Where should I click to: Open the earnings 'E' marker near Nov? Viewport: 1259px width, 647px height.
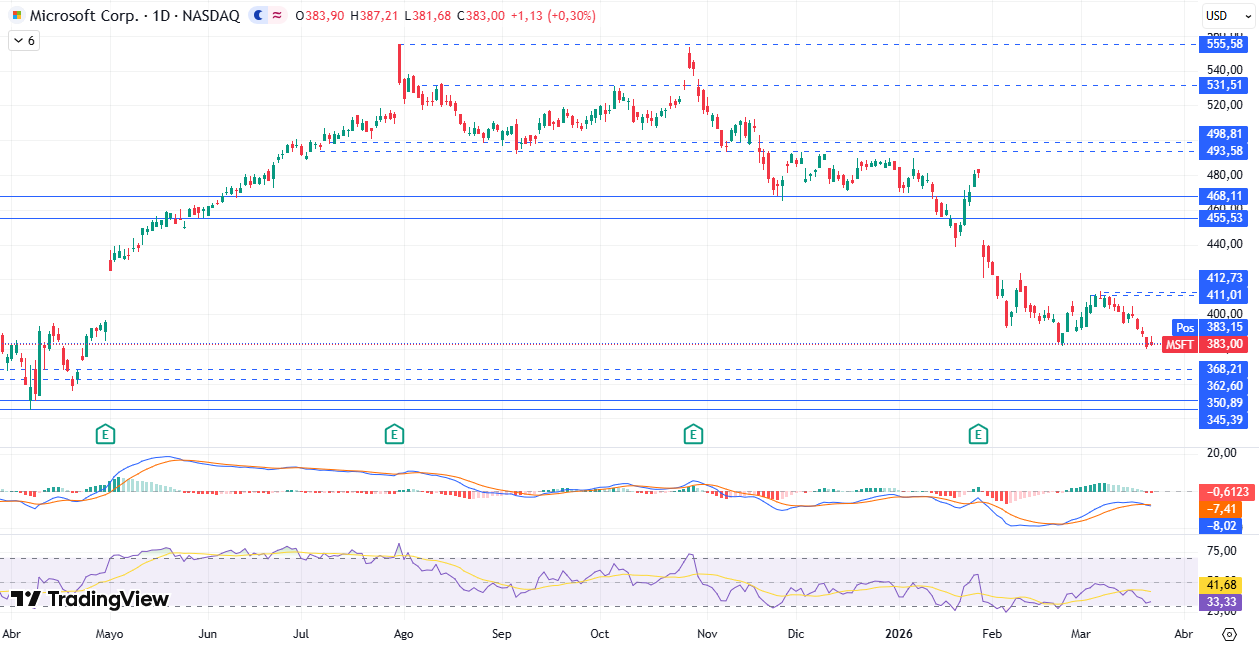coord(692,434)
